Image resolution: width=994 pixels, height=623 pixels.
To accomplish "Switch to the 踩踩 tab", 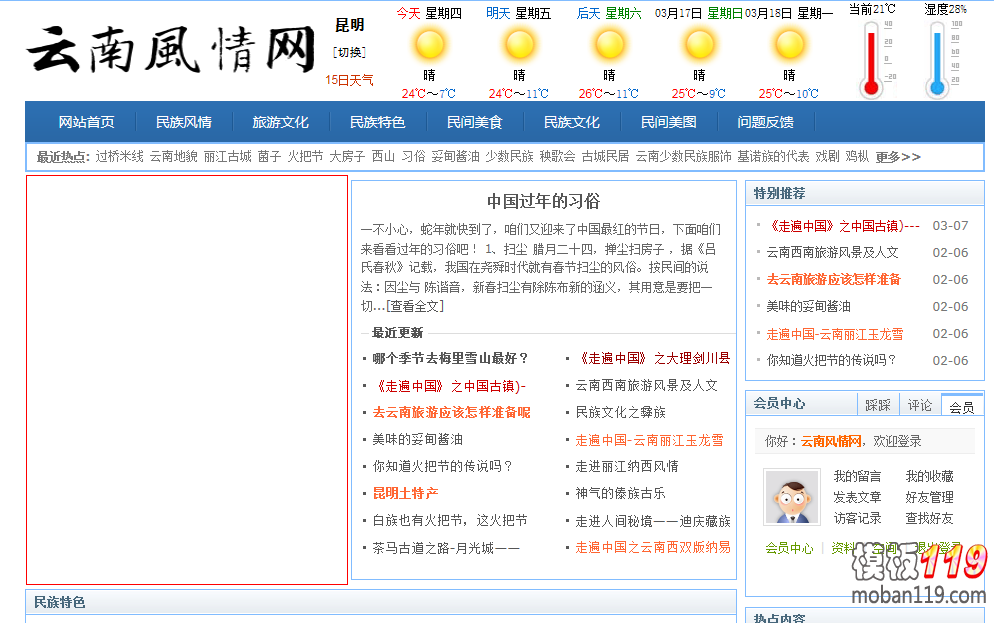I will click(878, 405).
